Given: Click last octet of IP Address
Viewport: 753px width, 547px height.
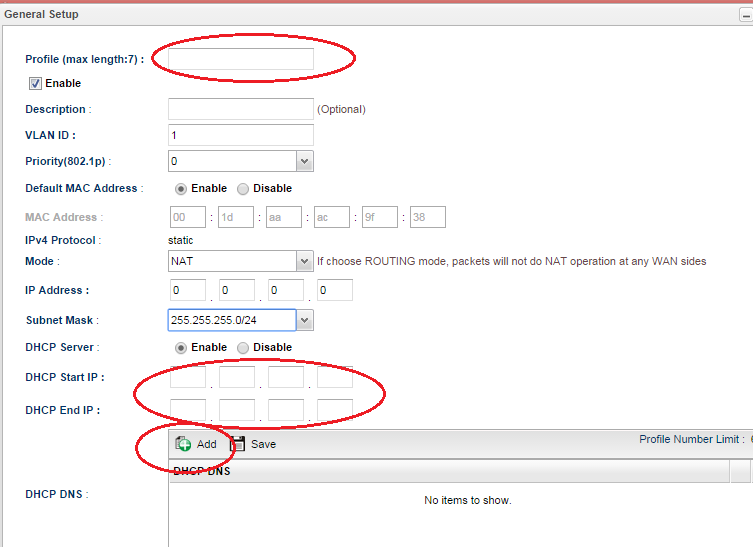Looking at the screenshot, I should (335, 291).
